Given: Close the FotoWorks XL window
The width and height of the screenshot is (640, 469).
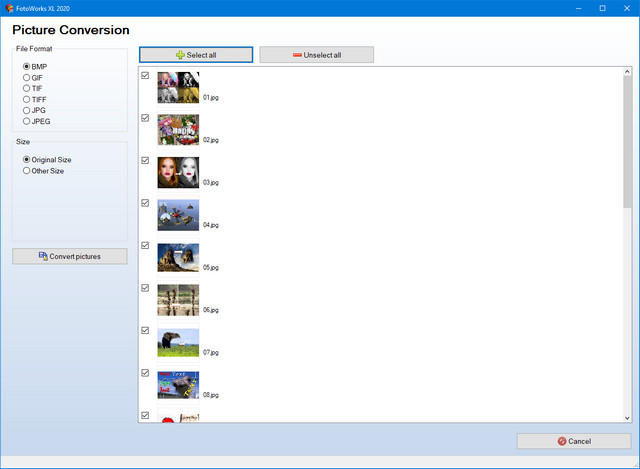Looking at the screenshot, I should (627, 8).
